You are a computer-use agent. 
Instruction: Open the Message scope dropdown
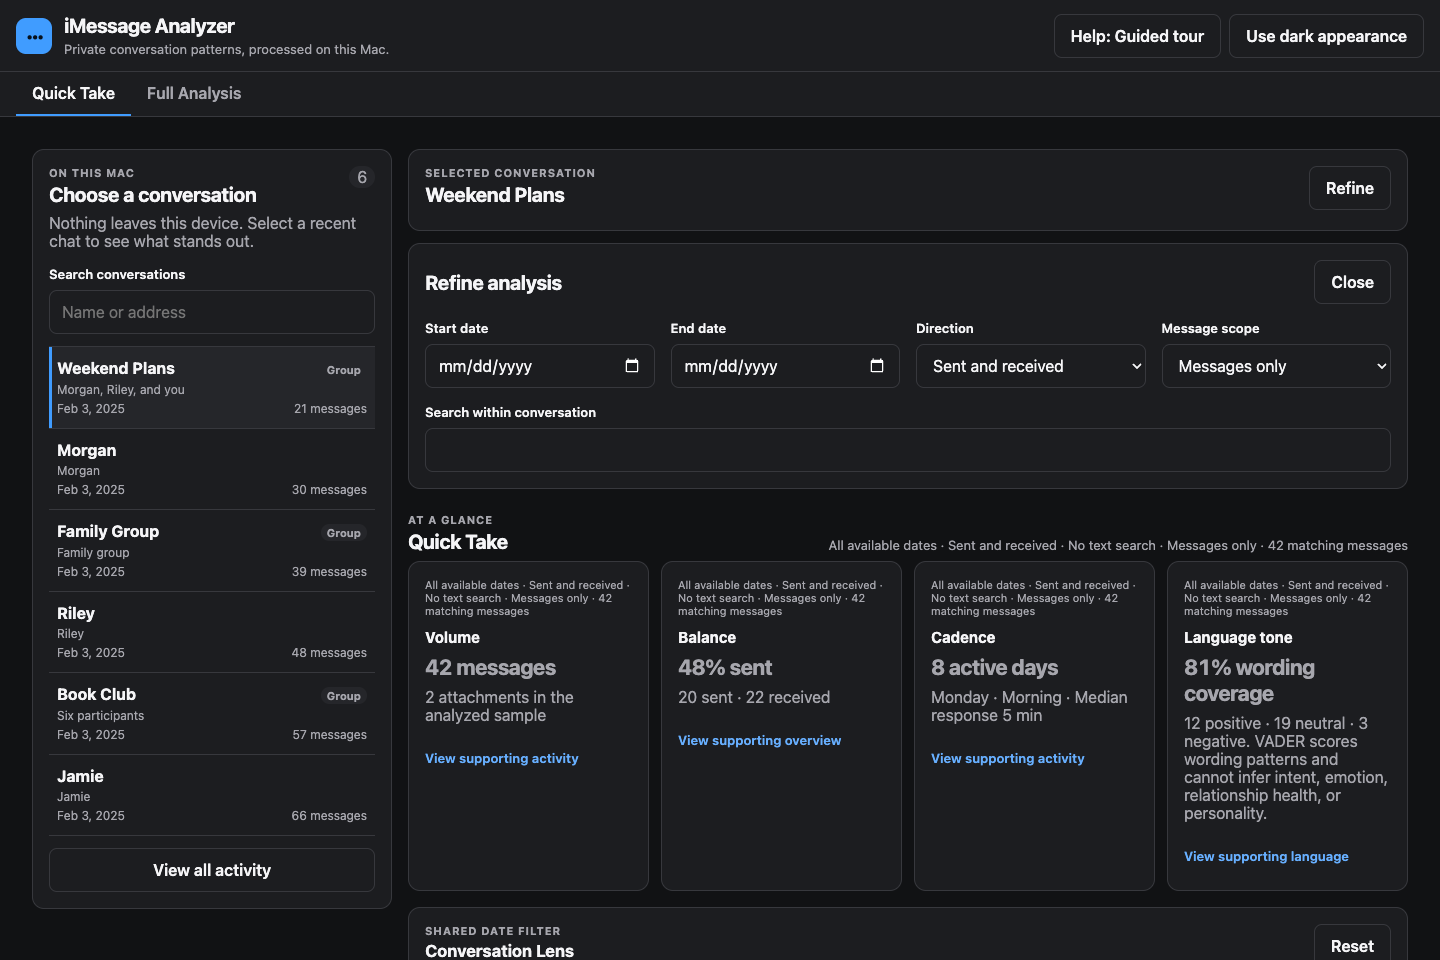pos(1276,366)
